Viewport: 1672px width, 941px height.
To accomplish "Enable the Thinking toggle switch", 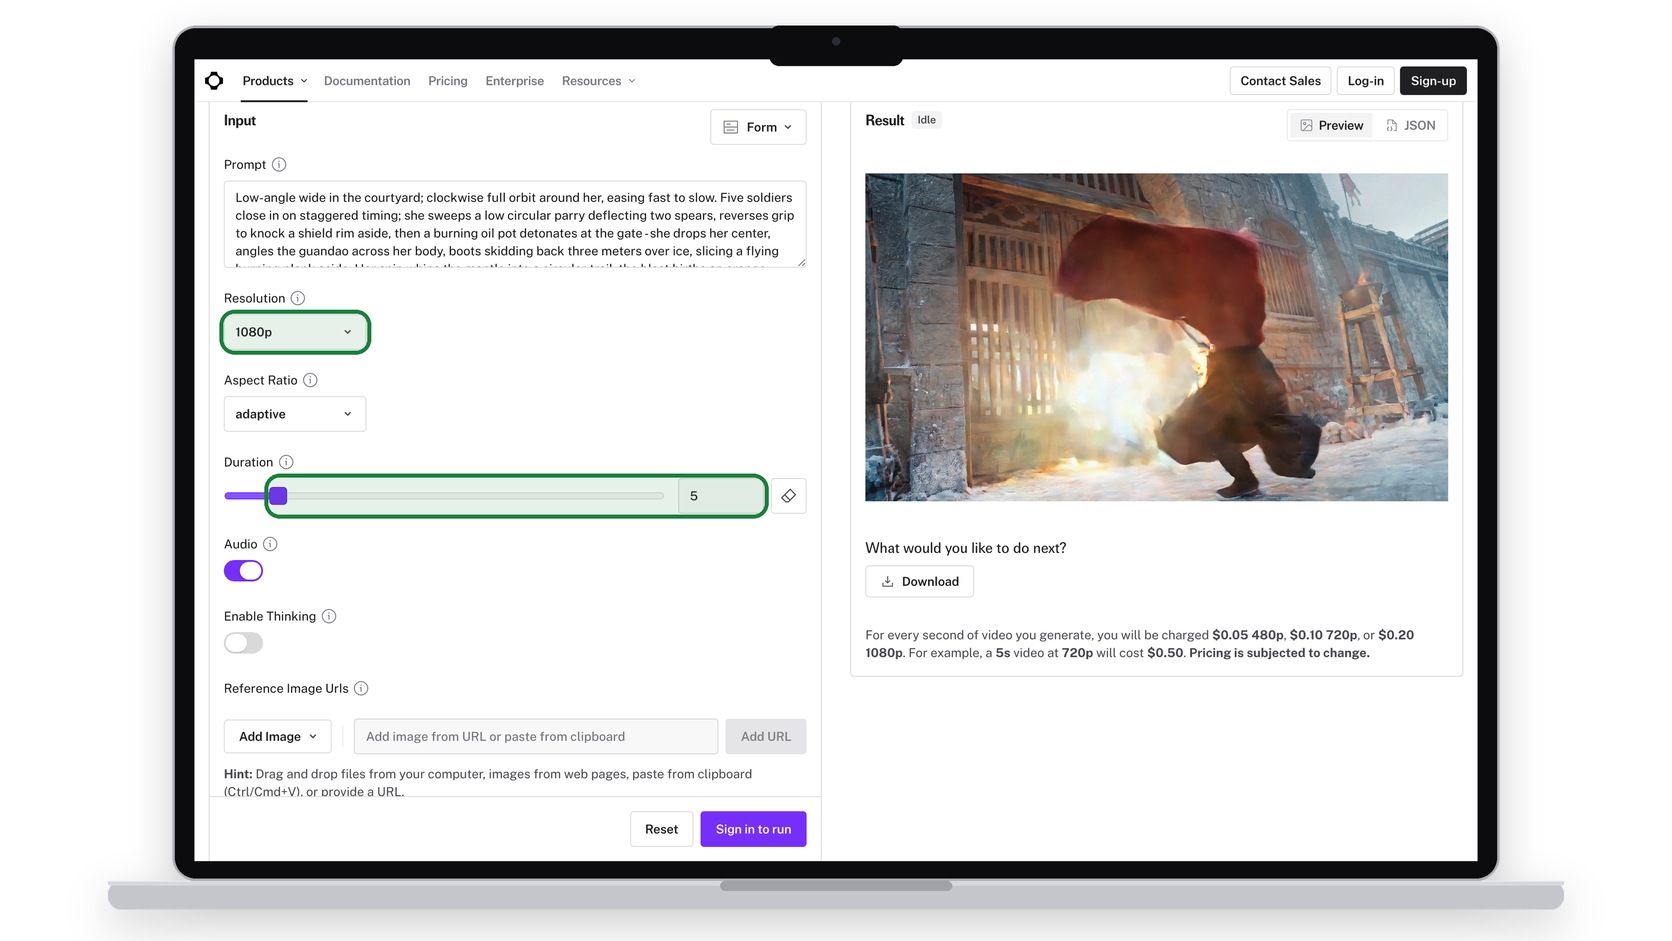I will [x=243, y=643].
